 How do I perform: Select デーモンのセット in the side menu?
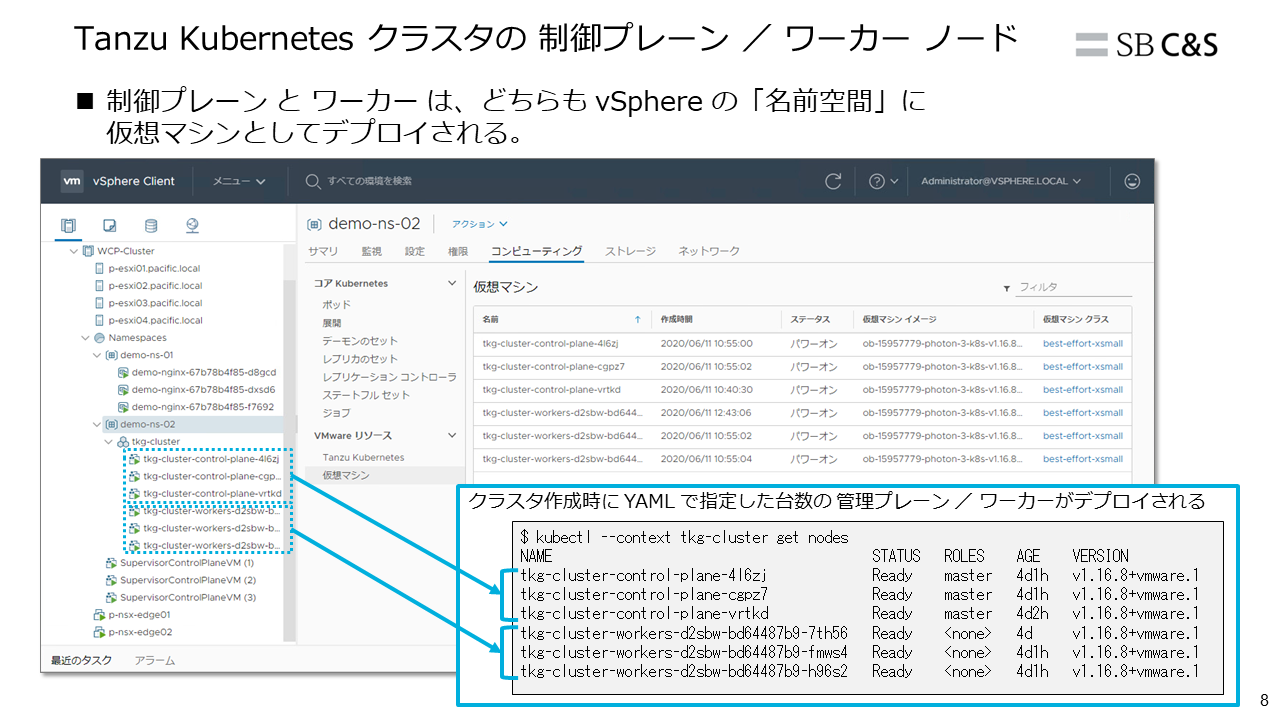(360, 341)
